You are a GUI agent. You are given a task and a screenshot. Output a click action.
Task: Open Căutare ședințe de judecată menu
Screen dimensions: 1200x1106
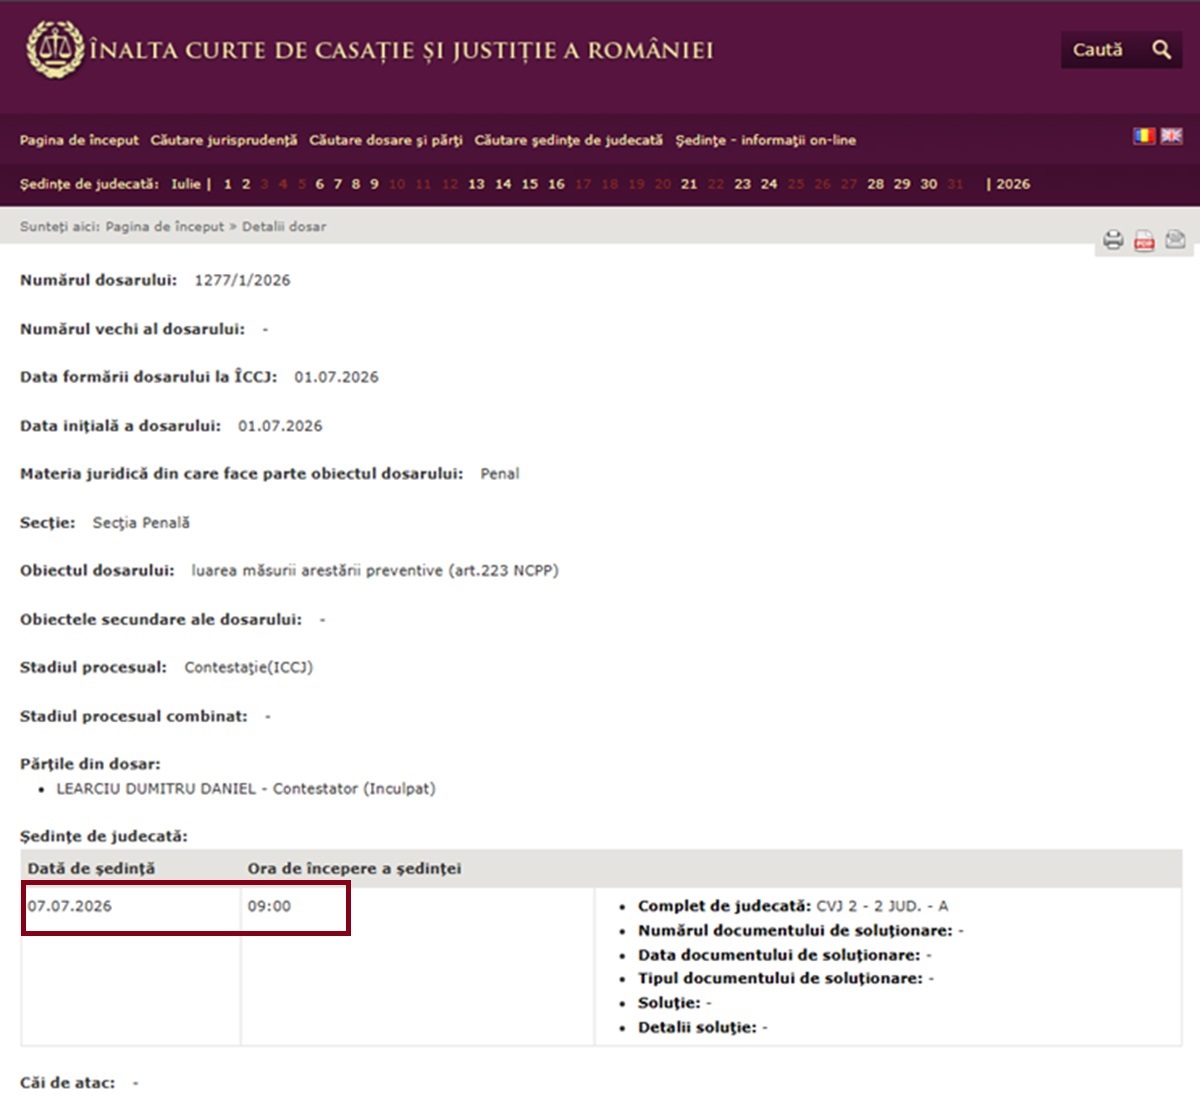pyautogui.click(x=568, y=140)
